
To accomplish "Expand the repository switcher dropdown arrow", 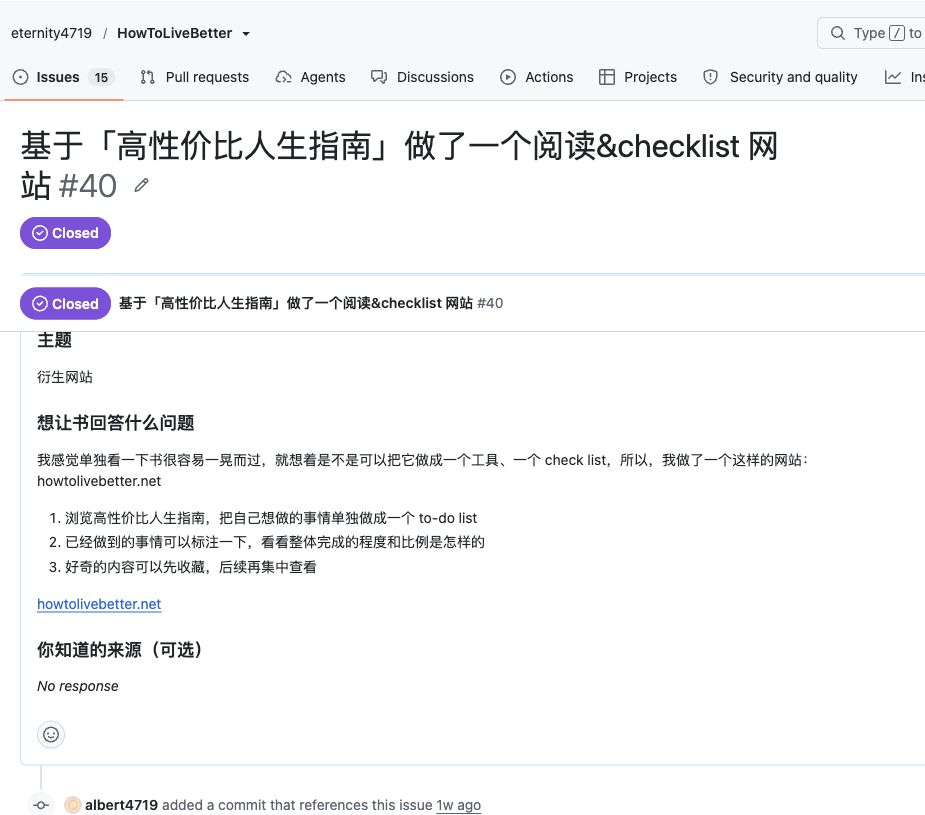I will tap(246, 34).
